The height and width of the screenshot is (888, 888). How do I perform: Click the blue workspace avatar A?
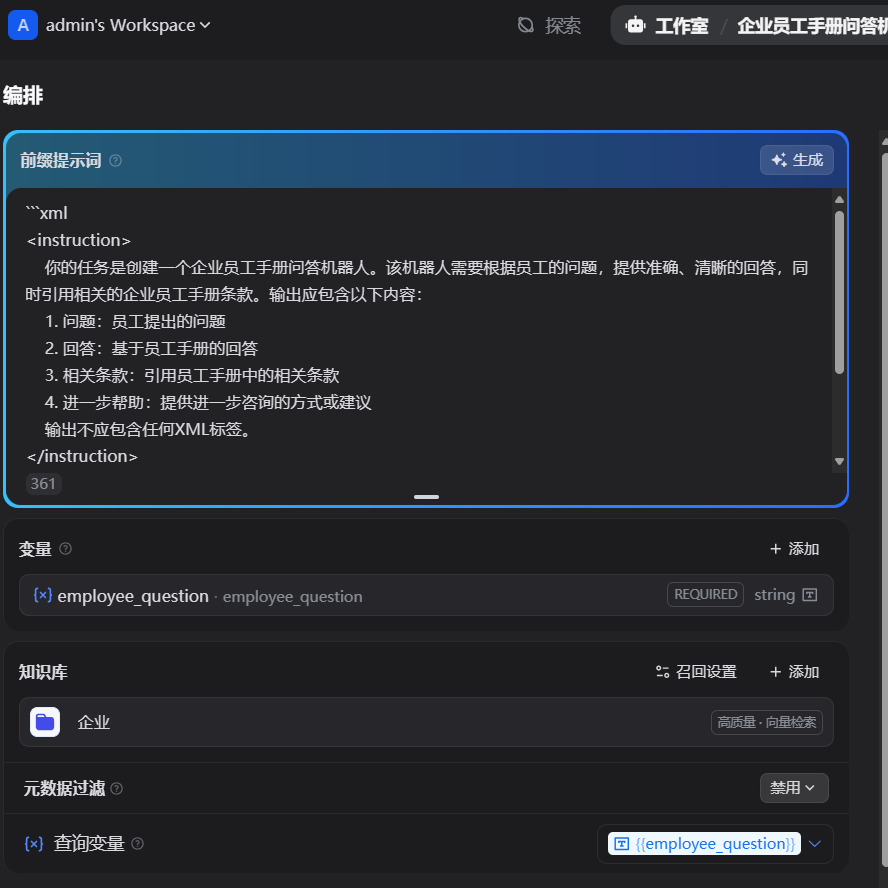pos(23,25)
